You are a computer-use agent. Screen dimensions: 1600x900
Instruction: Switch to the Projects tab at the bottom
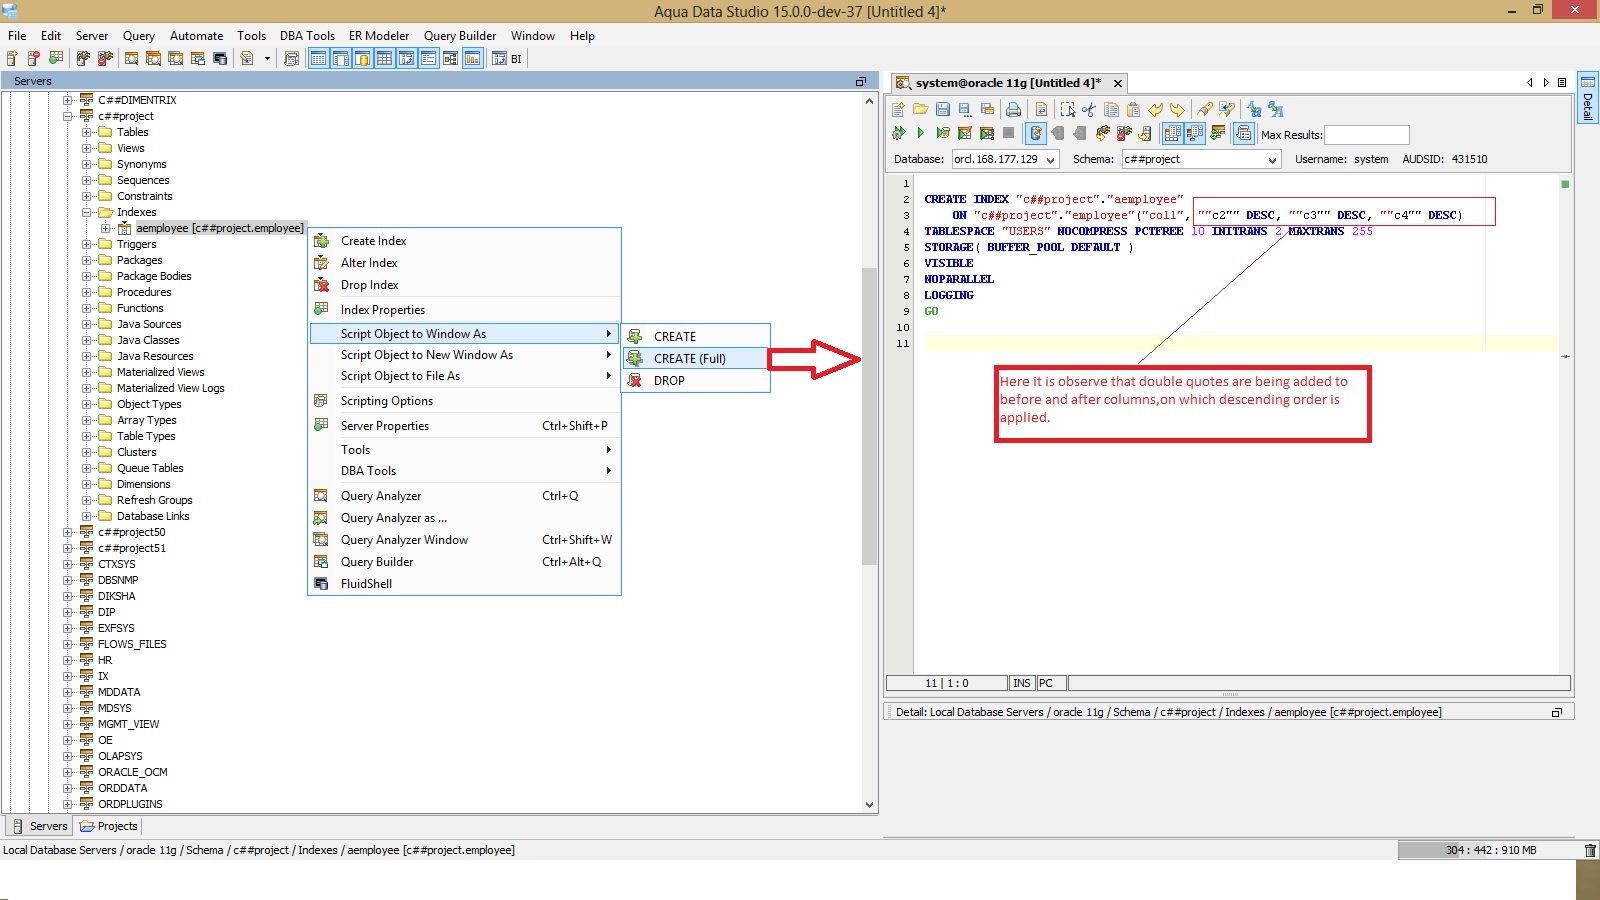109,826
